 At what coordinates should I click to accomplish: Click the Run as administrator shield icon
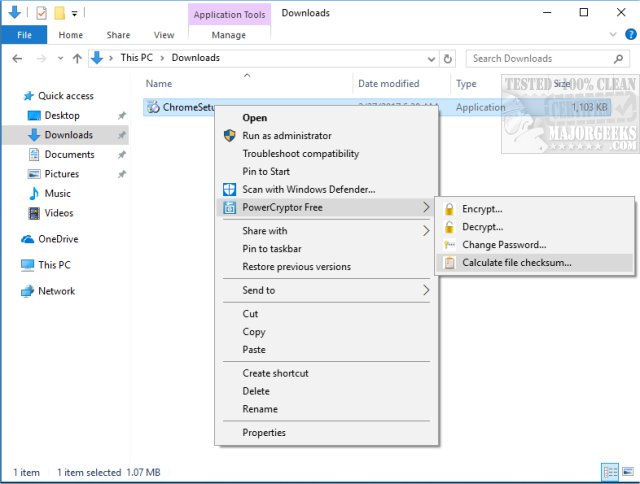pos(229,136)
